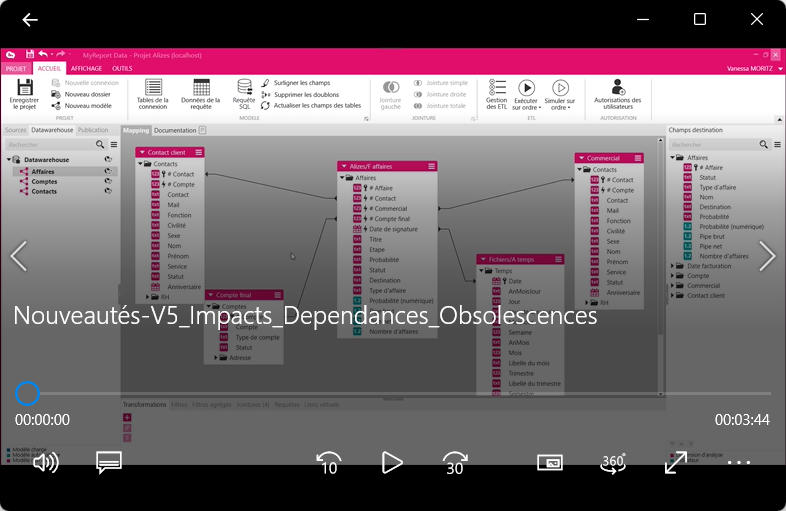Select the ACCUEIL ribbon tab

click(49, 68)
